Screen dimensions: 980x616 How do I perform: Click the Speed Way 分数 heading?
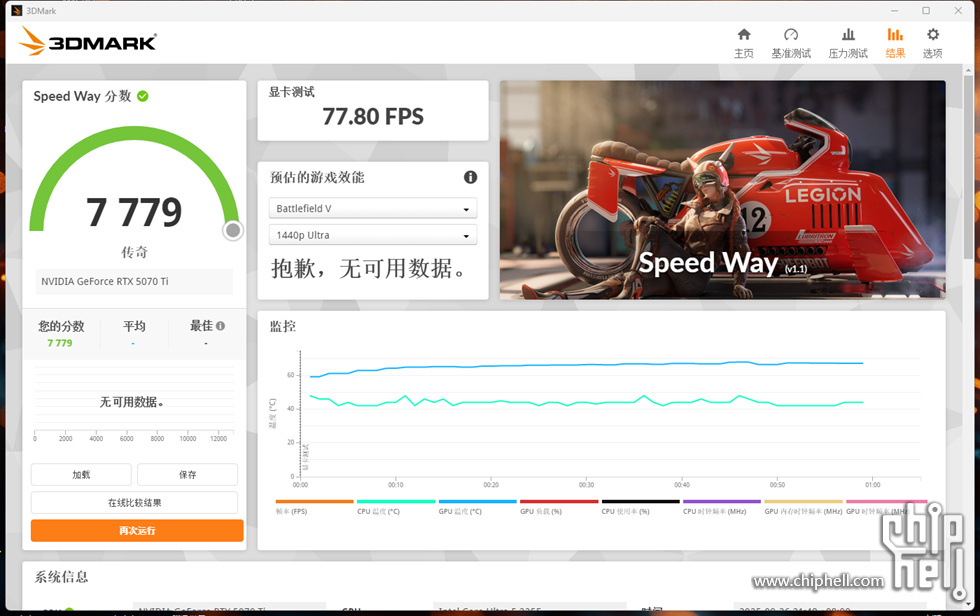point(82,96)
